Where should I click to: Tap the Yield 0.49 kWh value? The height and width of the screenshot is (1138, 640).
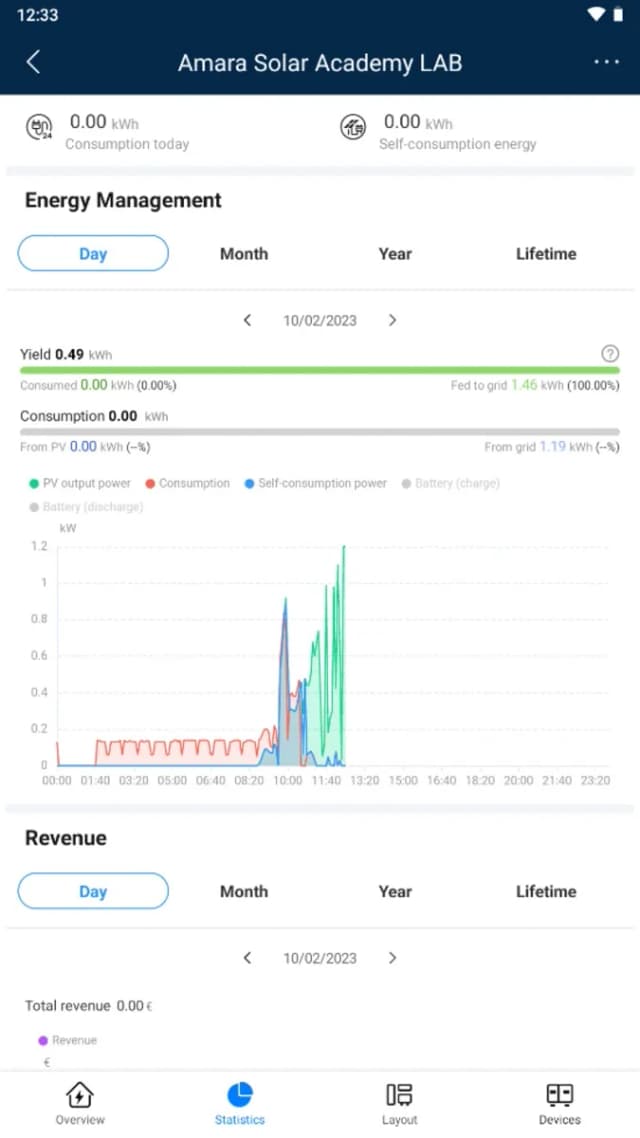66,354
